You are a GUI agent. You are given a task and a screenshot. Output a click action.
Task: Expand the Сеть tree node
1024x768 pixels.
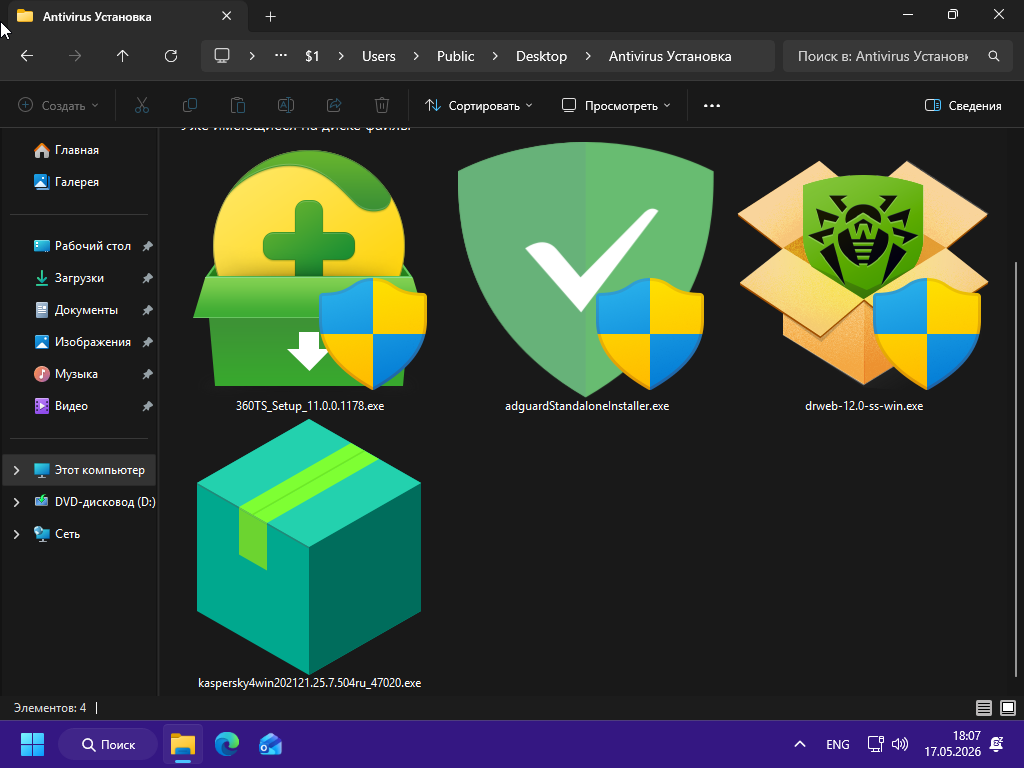16,534
